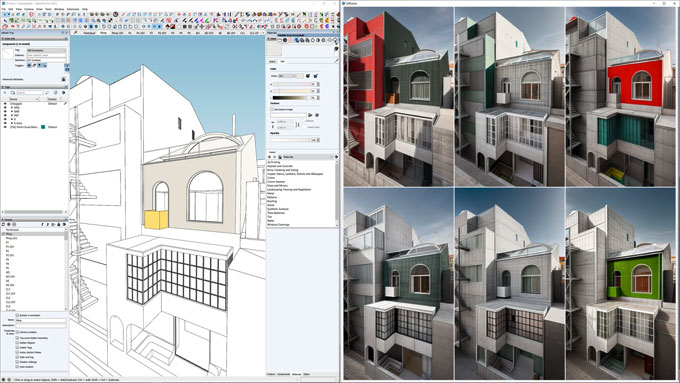
Task: Select the bright green wall render in Diffusion window
Action: [x=621, y=284]
